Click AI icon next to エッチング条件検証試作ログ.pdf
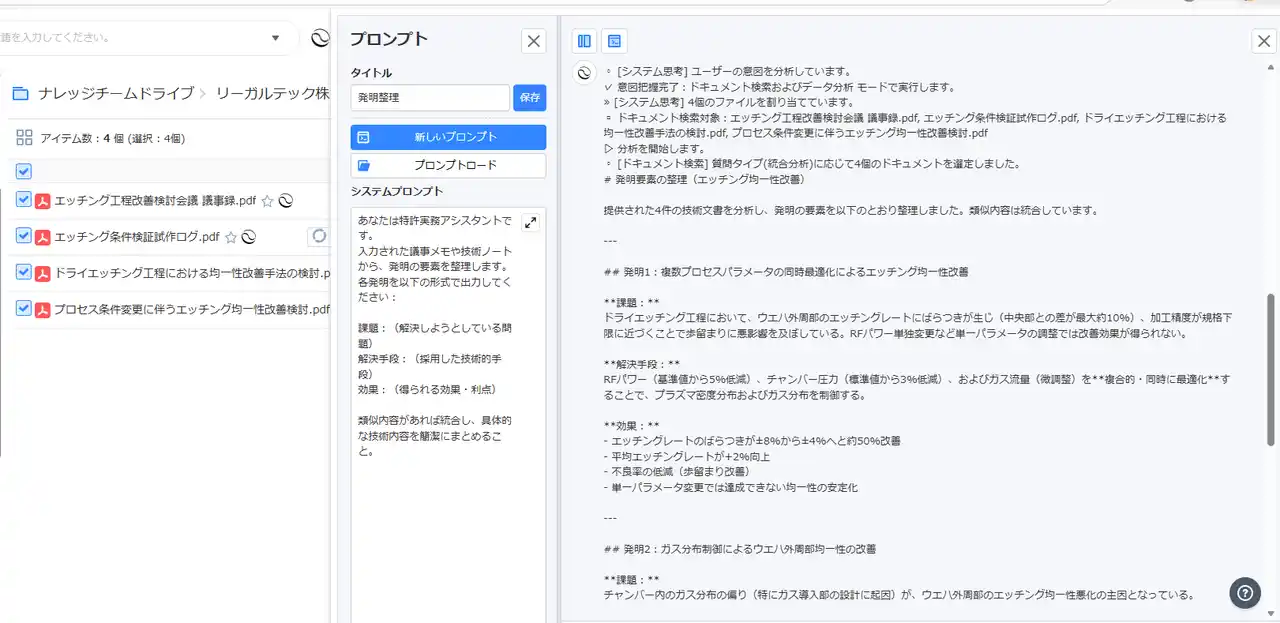The image size is (1280, 623). coord(249,237)
